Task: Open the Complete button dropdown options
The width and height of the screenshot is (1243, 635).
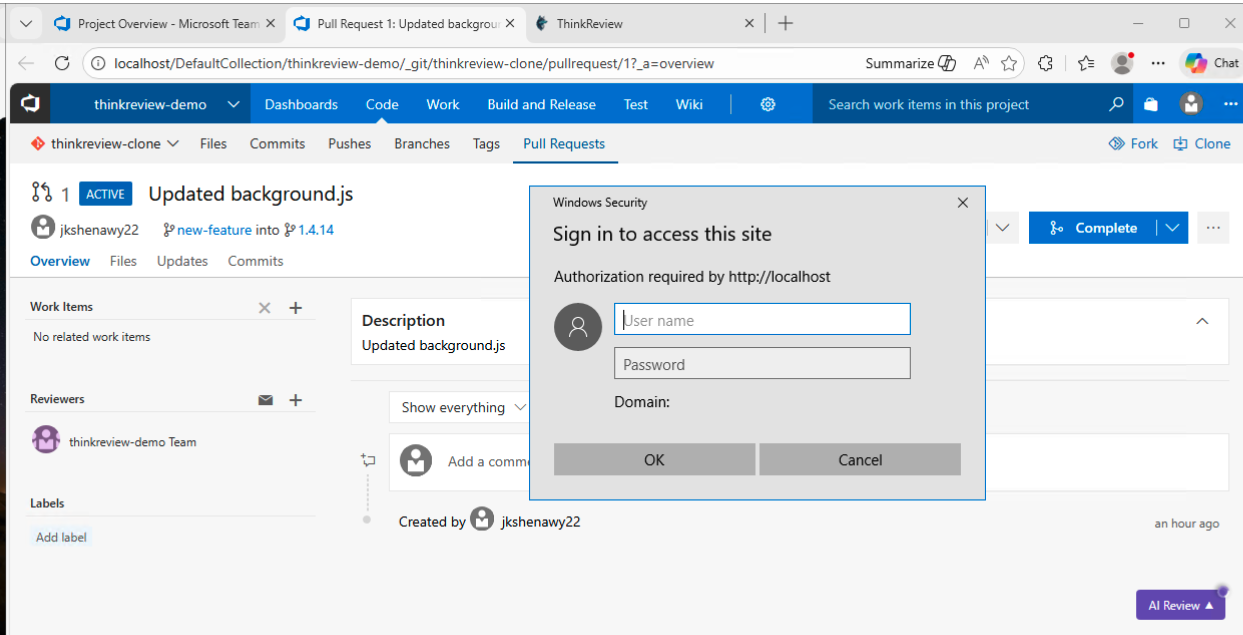Action: point(1170,228)
